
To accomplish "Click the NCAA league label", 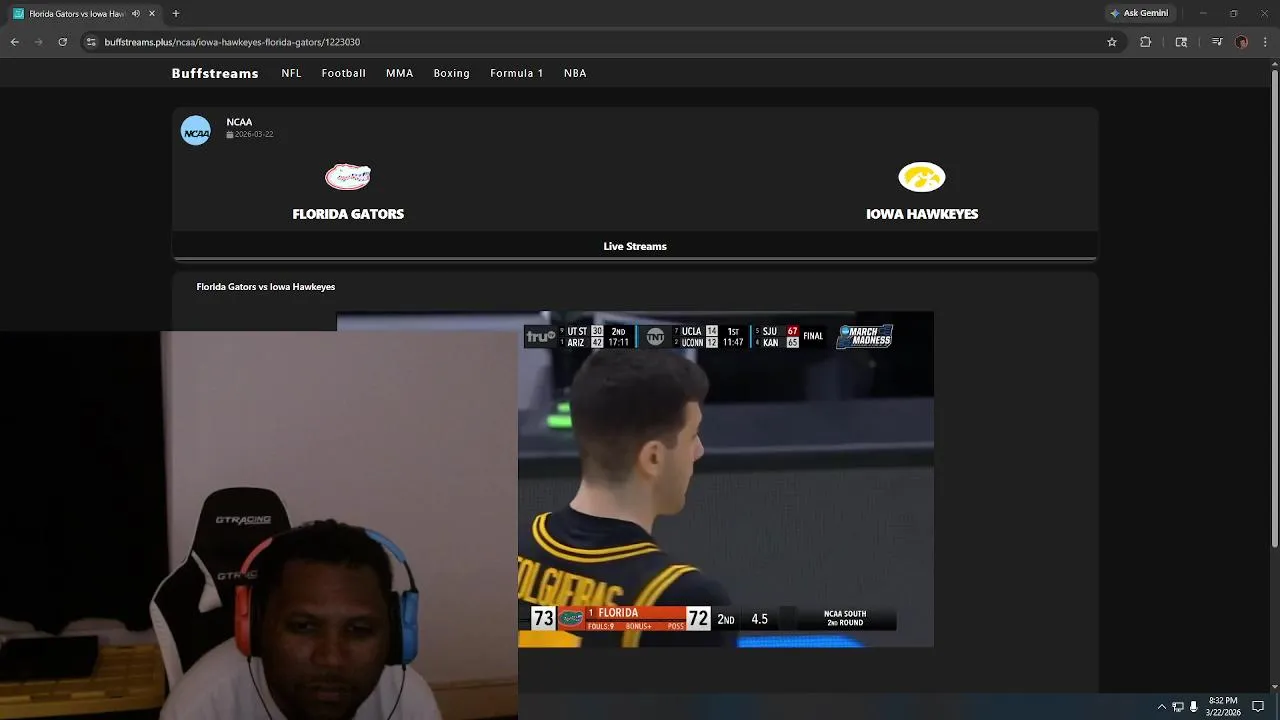I will pyautogui.click(x=239, y=122).
